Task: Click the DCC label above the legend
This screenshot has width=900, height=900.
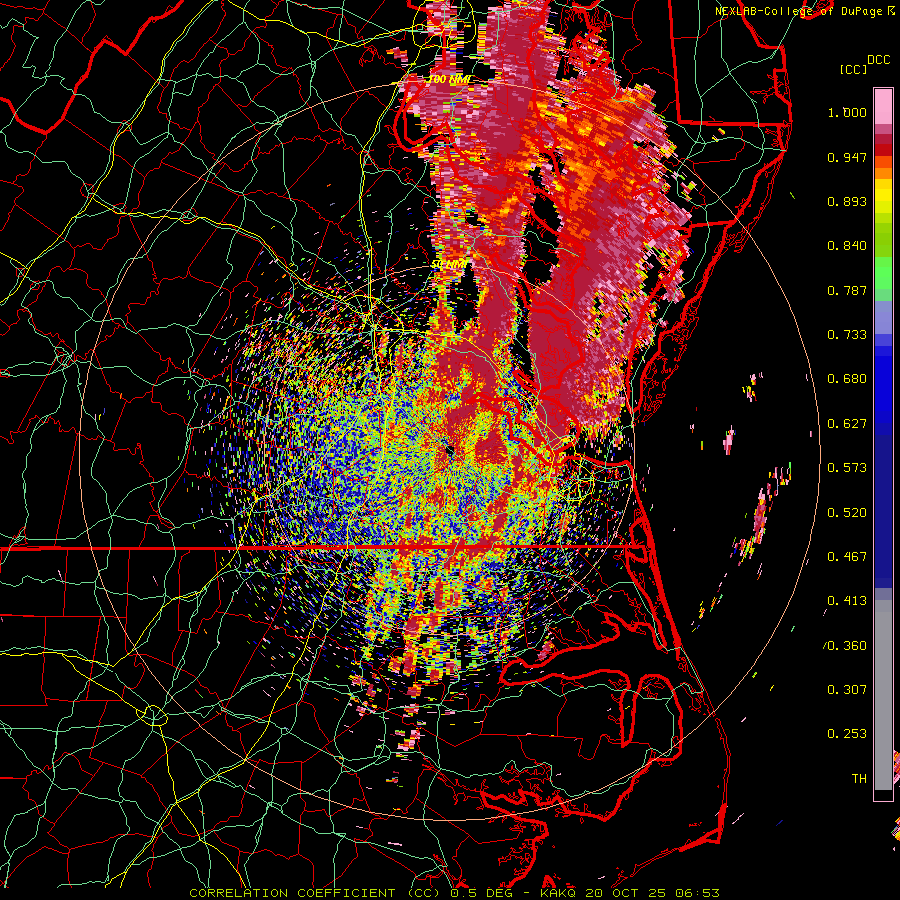Action: tap(878, 59)
